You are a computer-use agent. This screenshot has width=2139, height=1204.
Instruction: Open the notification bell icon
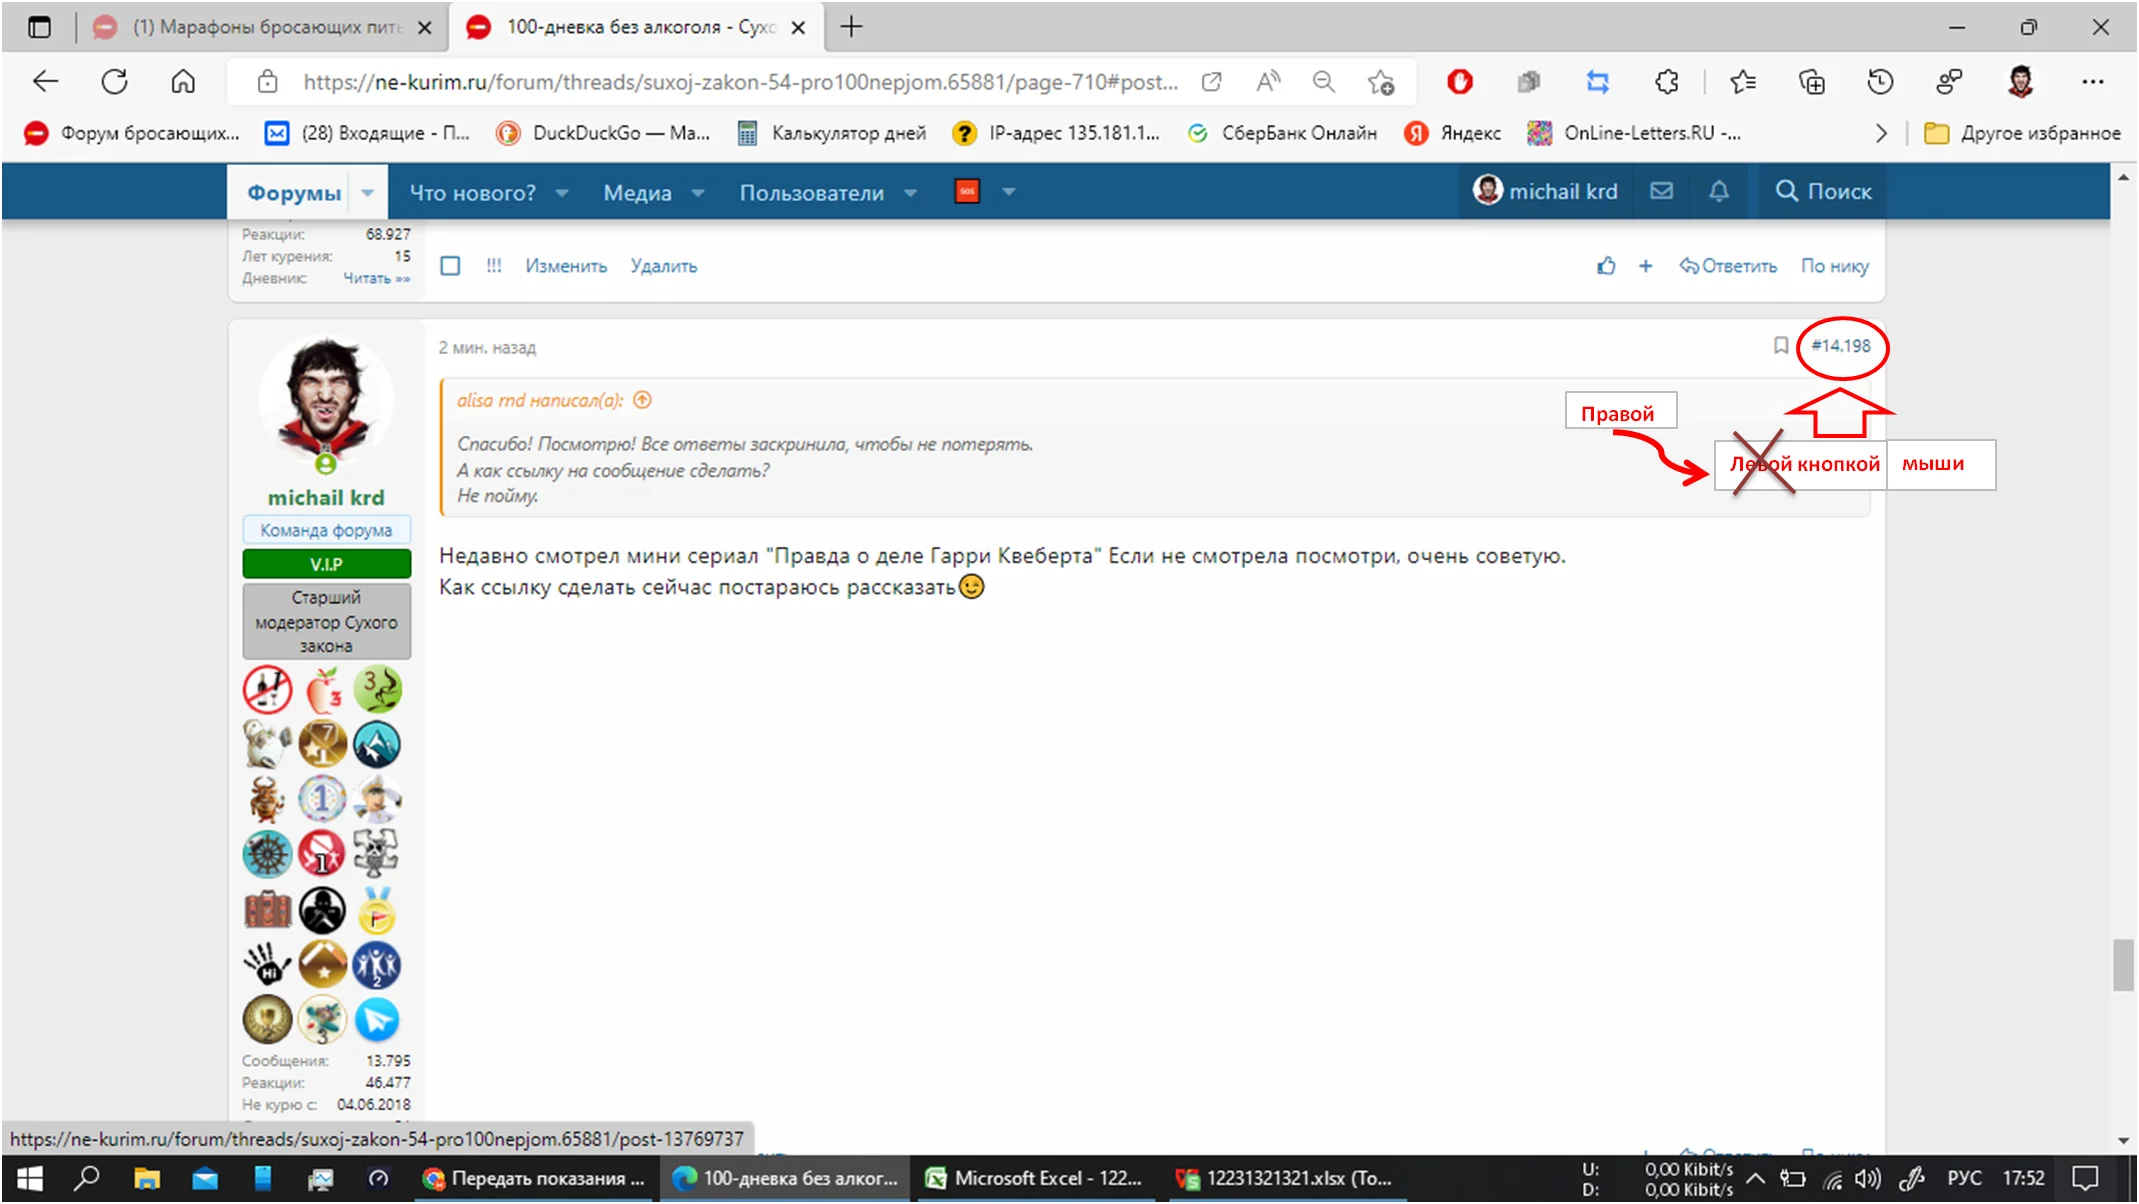point(1719,191)
